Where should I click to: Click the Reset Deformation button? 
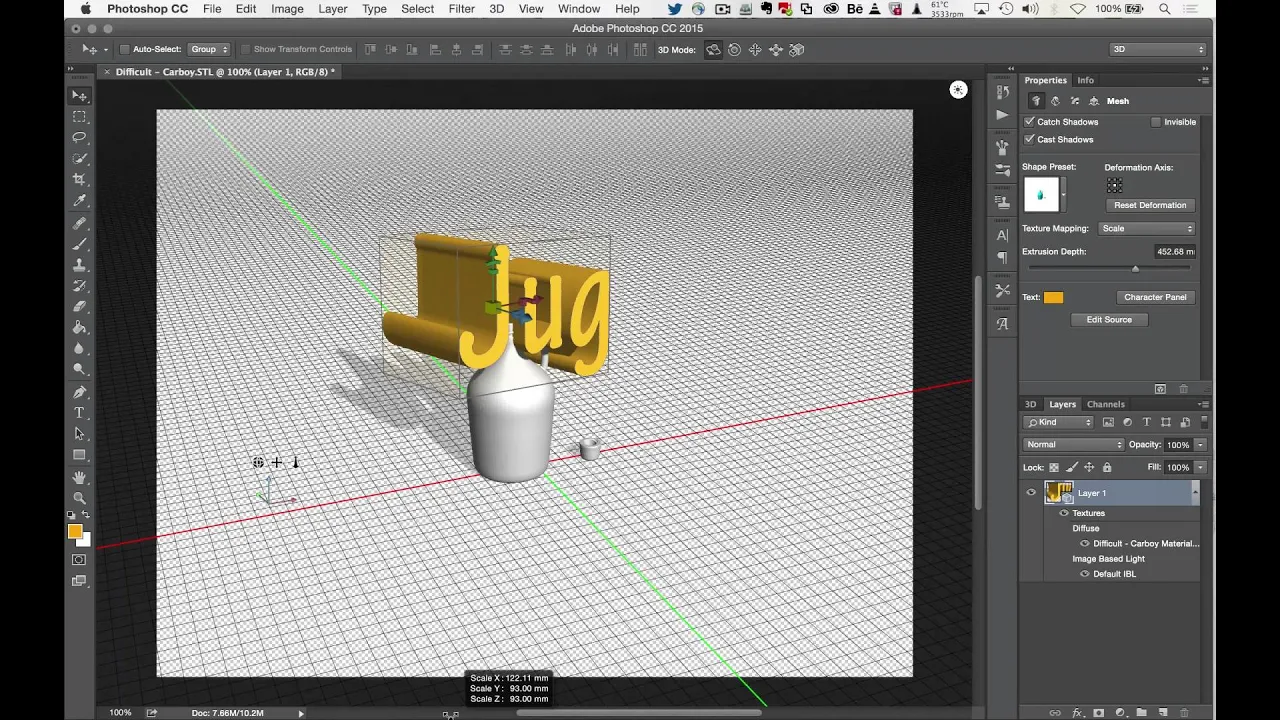click(x=1150, y=205)
